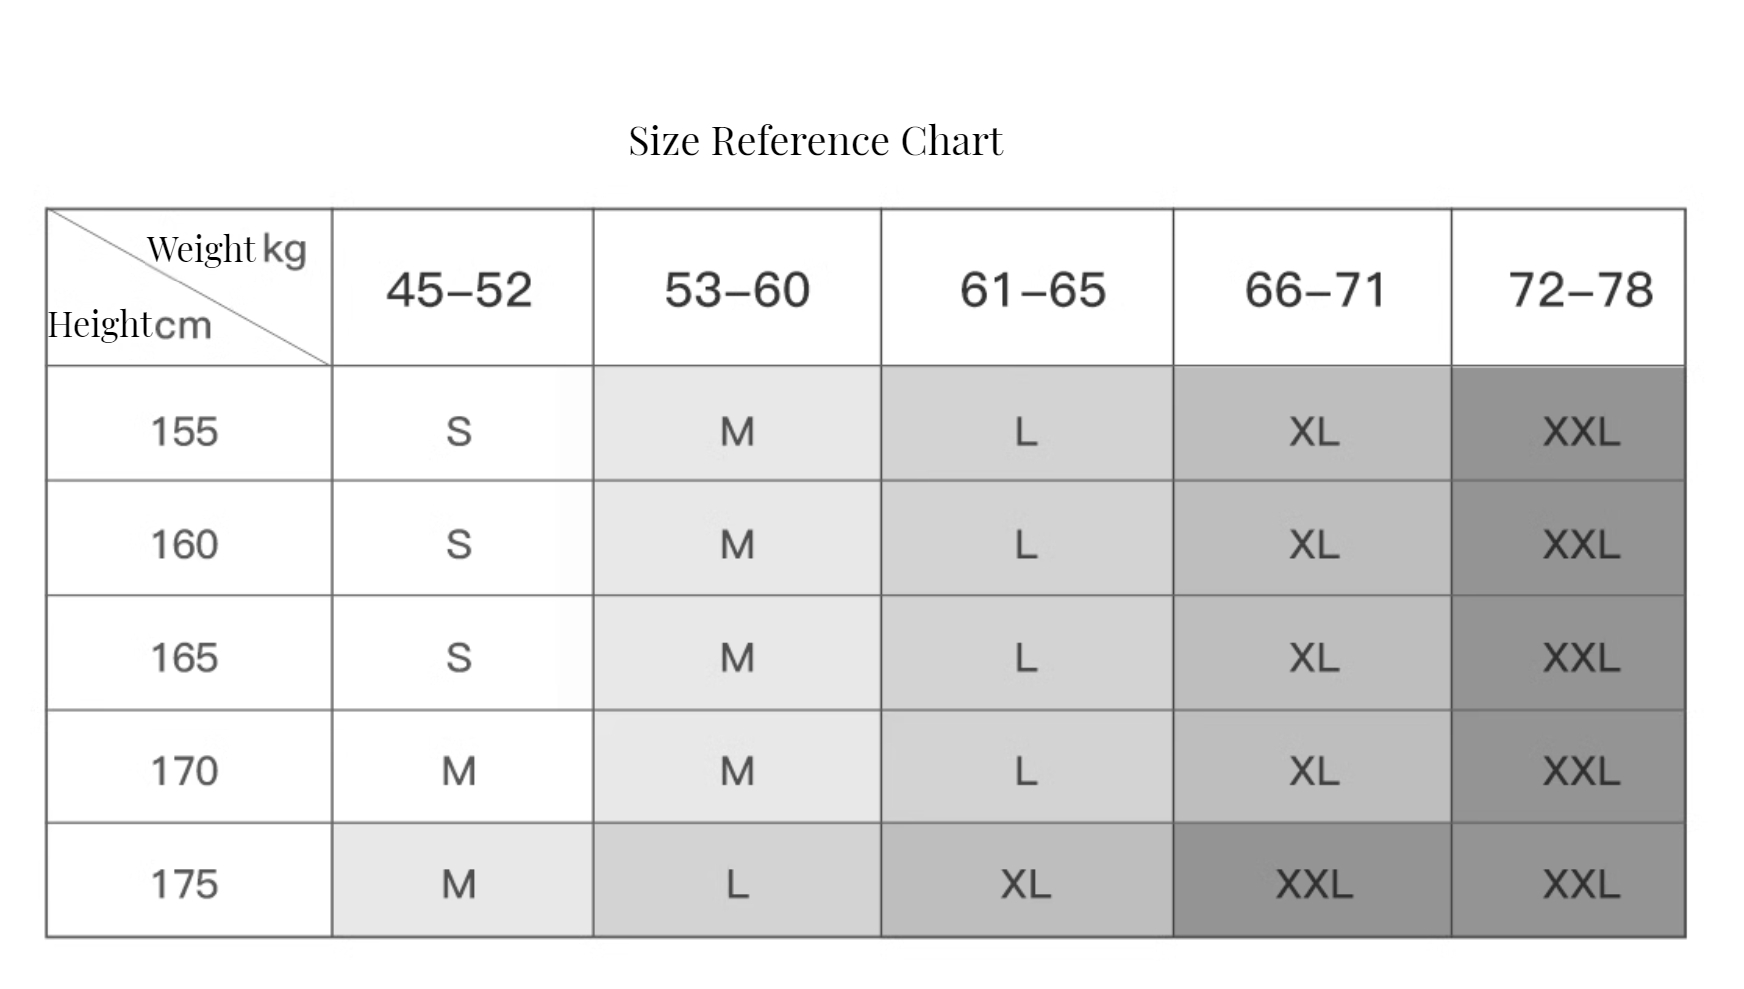Click the Weight kg corner label
Viewport: 1744px width, 989px height.
click(226, 249)
